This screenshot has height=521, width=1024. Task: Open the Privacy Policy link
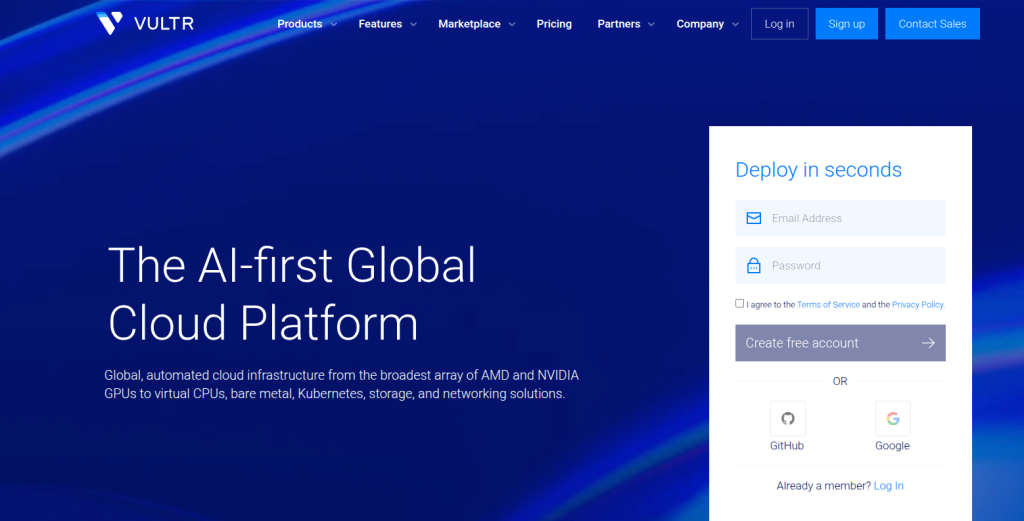(x=918, y=304)
